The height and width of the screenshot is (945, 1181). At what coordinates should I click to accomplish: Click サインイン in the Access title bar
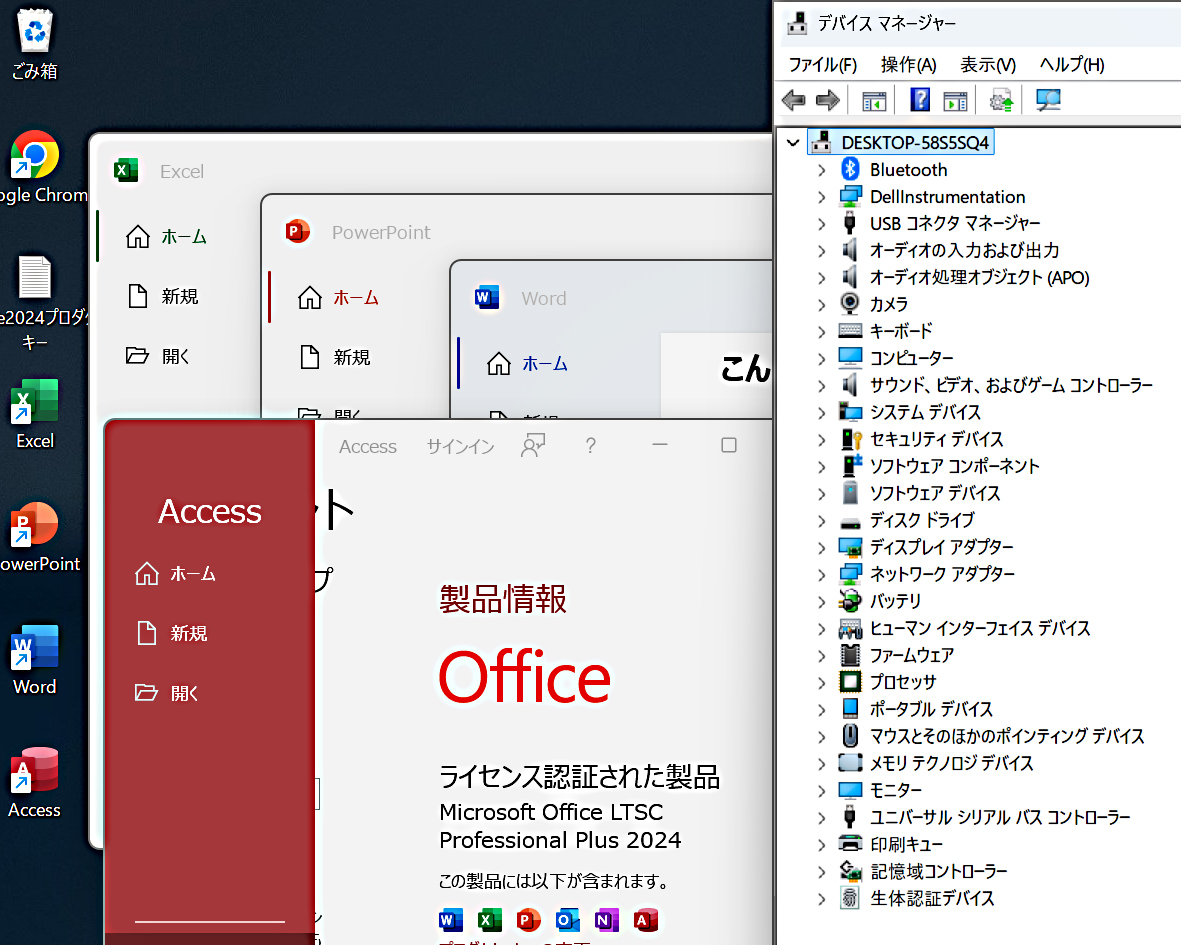(460, 447)
